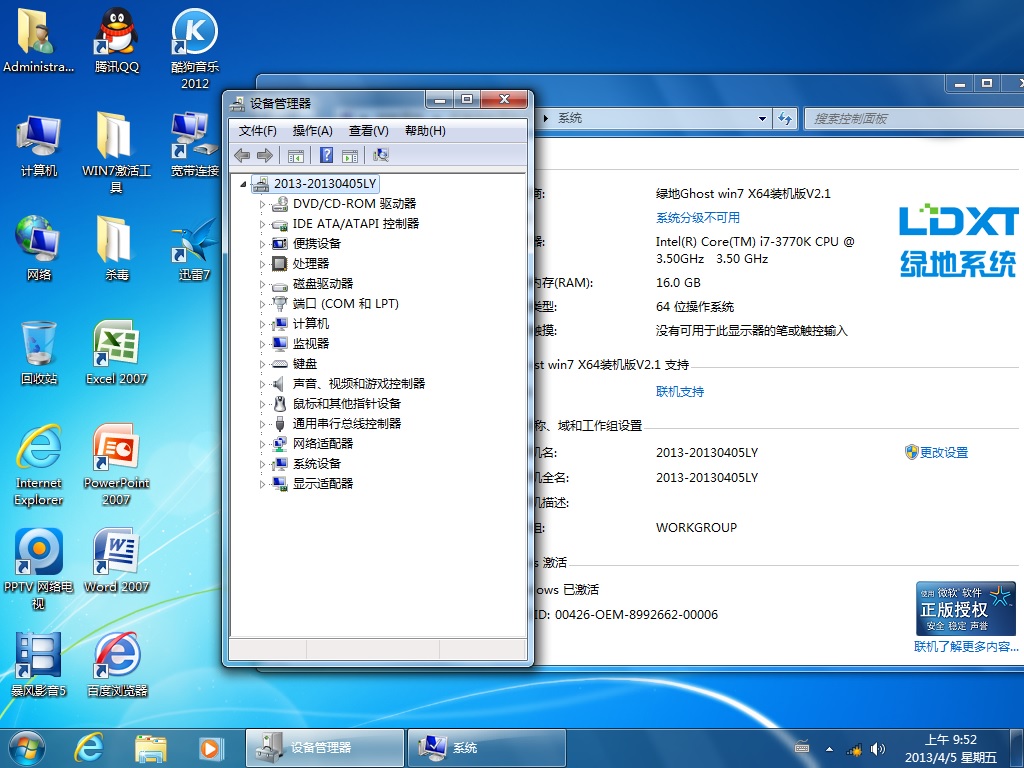The image size is (1024, 768).
Task: Open the 查看(V) menu
Action: 368,131
